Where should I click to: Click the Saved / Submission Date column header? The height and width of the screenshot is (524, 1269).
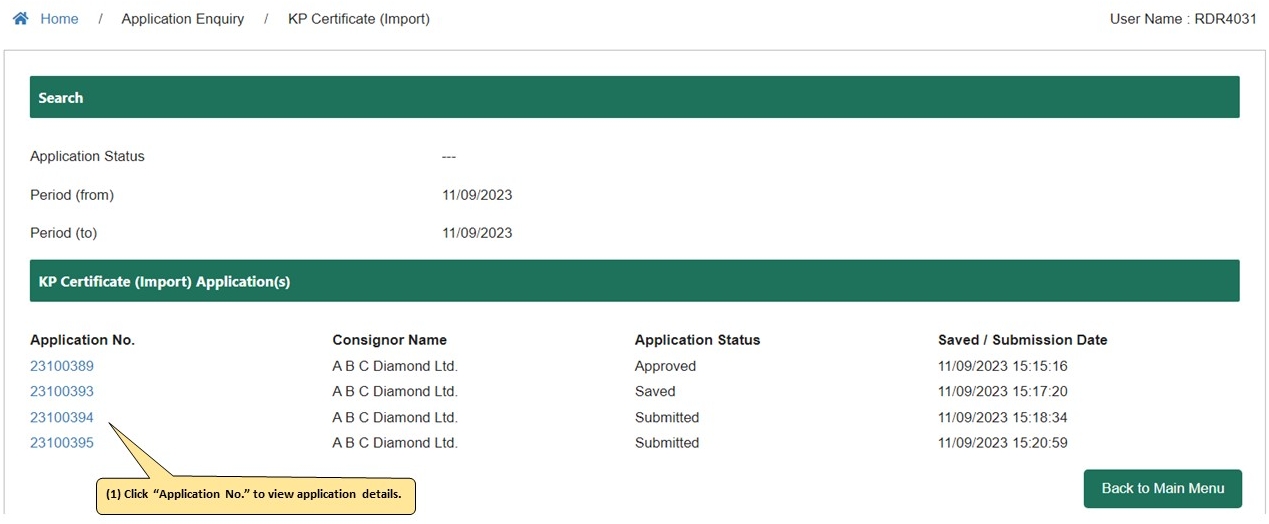1023,340
